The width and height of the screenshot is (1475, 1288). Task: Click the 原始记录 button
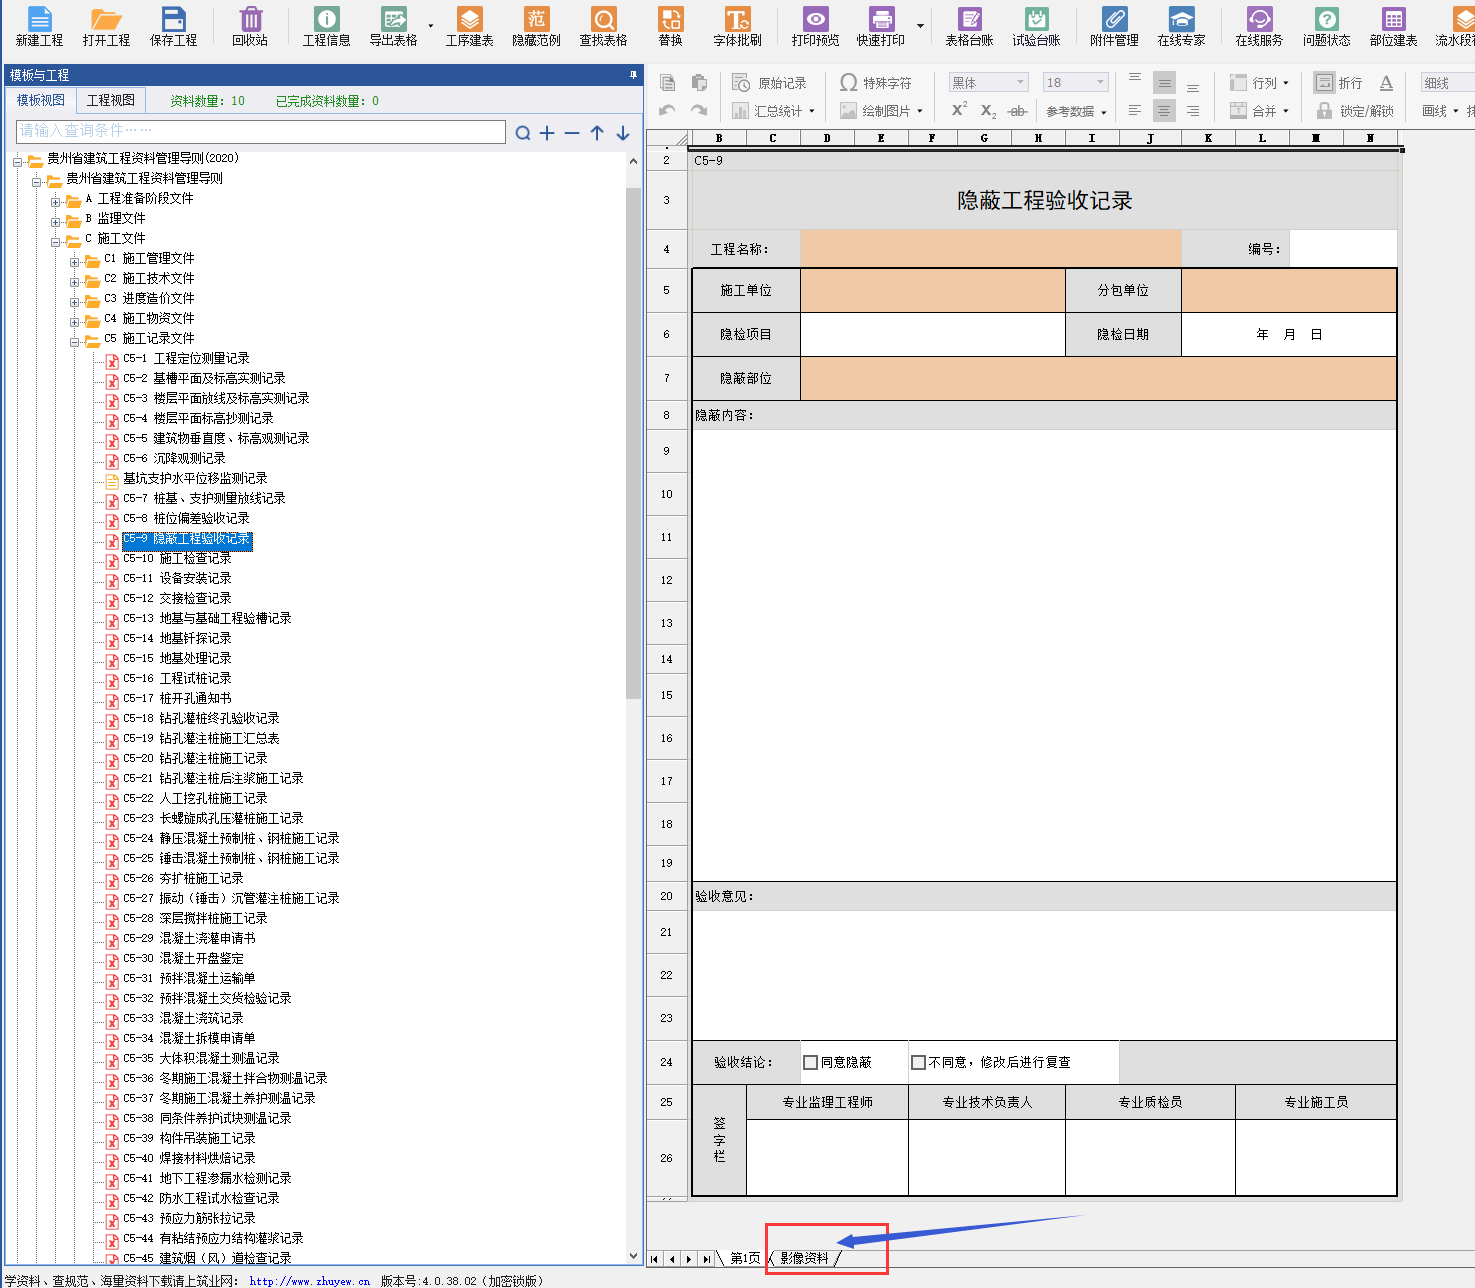pos(769,83)
